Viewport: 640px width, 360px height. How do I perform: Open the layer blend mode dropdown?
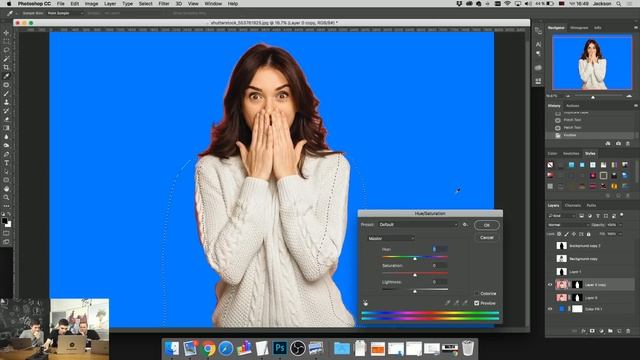(568, 225)
